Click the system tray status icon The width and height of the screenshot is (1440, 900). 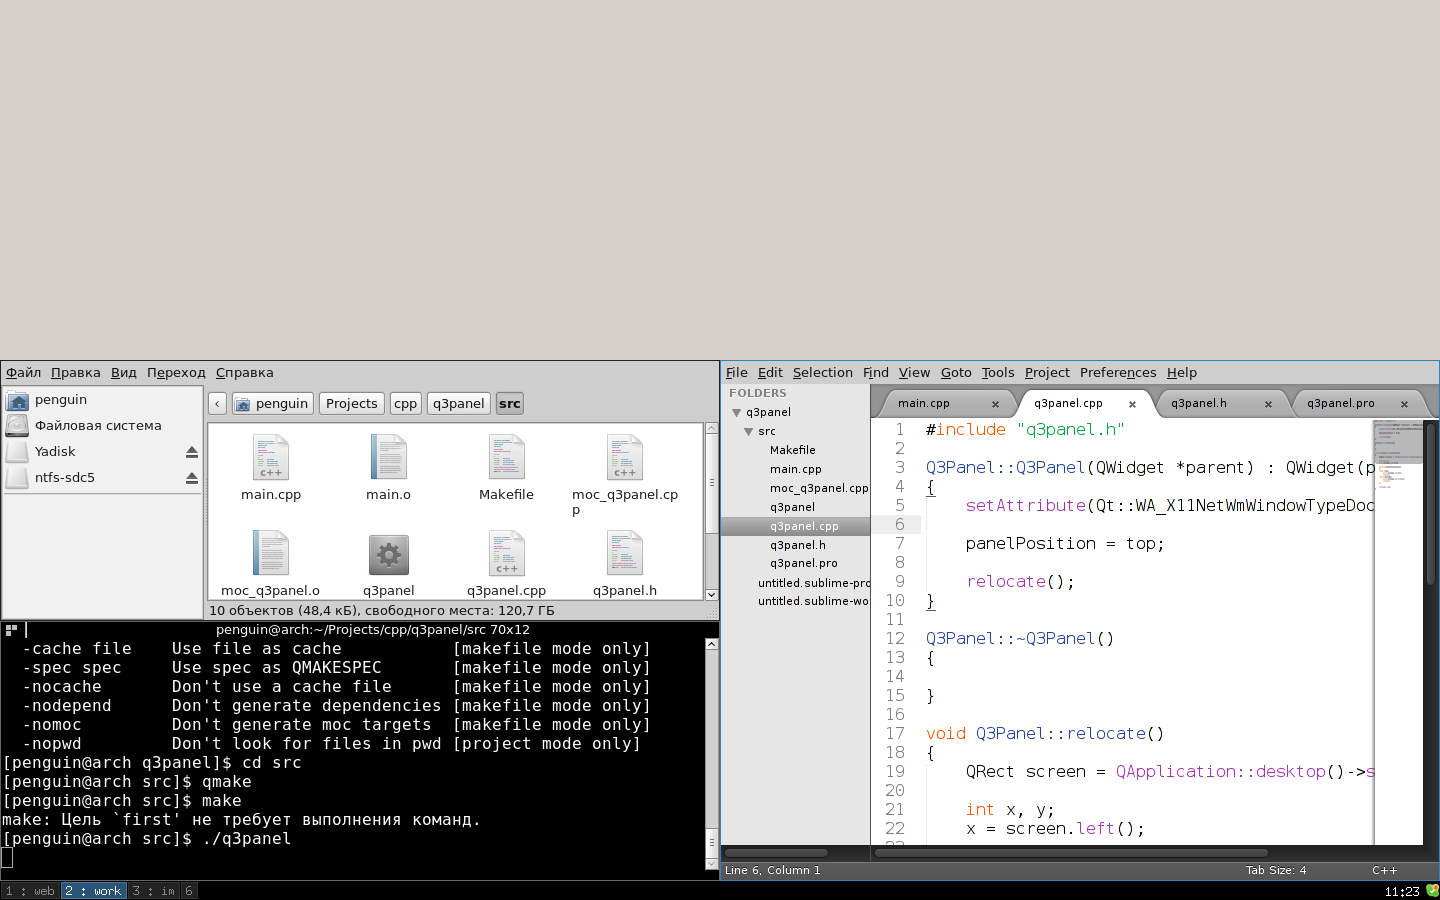[1432, 890]
